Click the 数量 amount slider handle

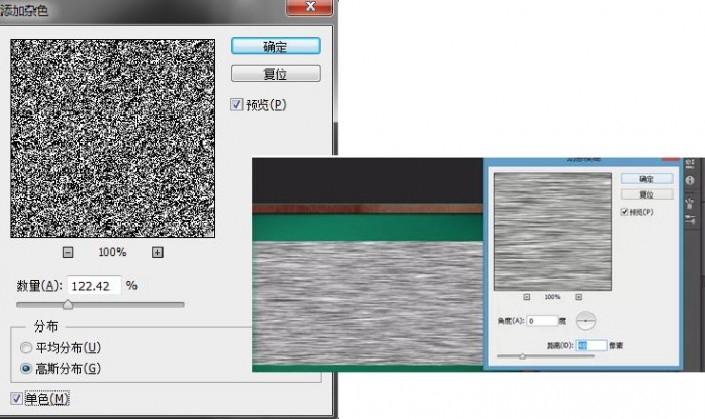[68, 305]
